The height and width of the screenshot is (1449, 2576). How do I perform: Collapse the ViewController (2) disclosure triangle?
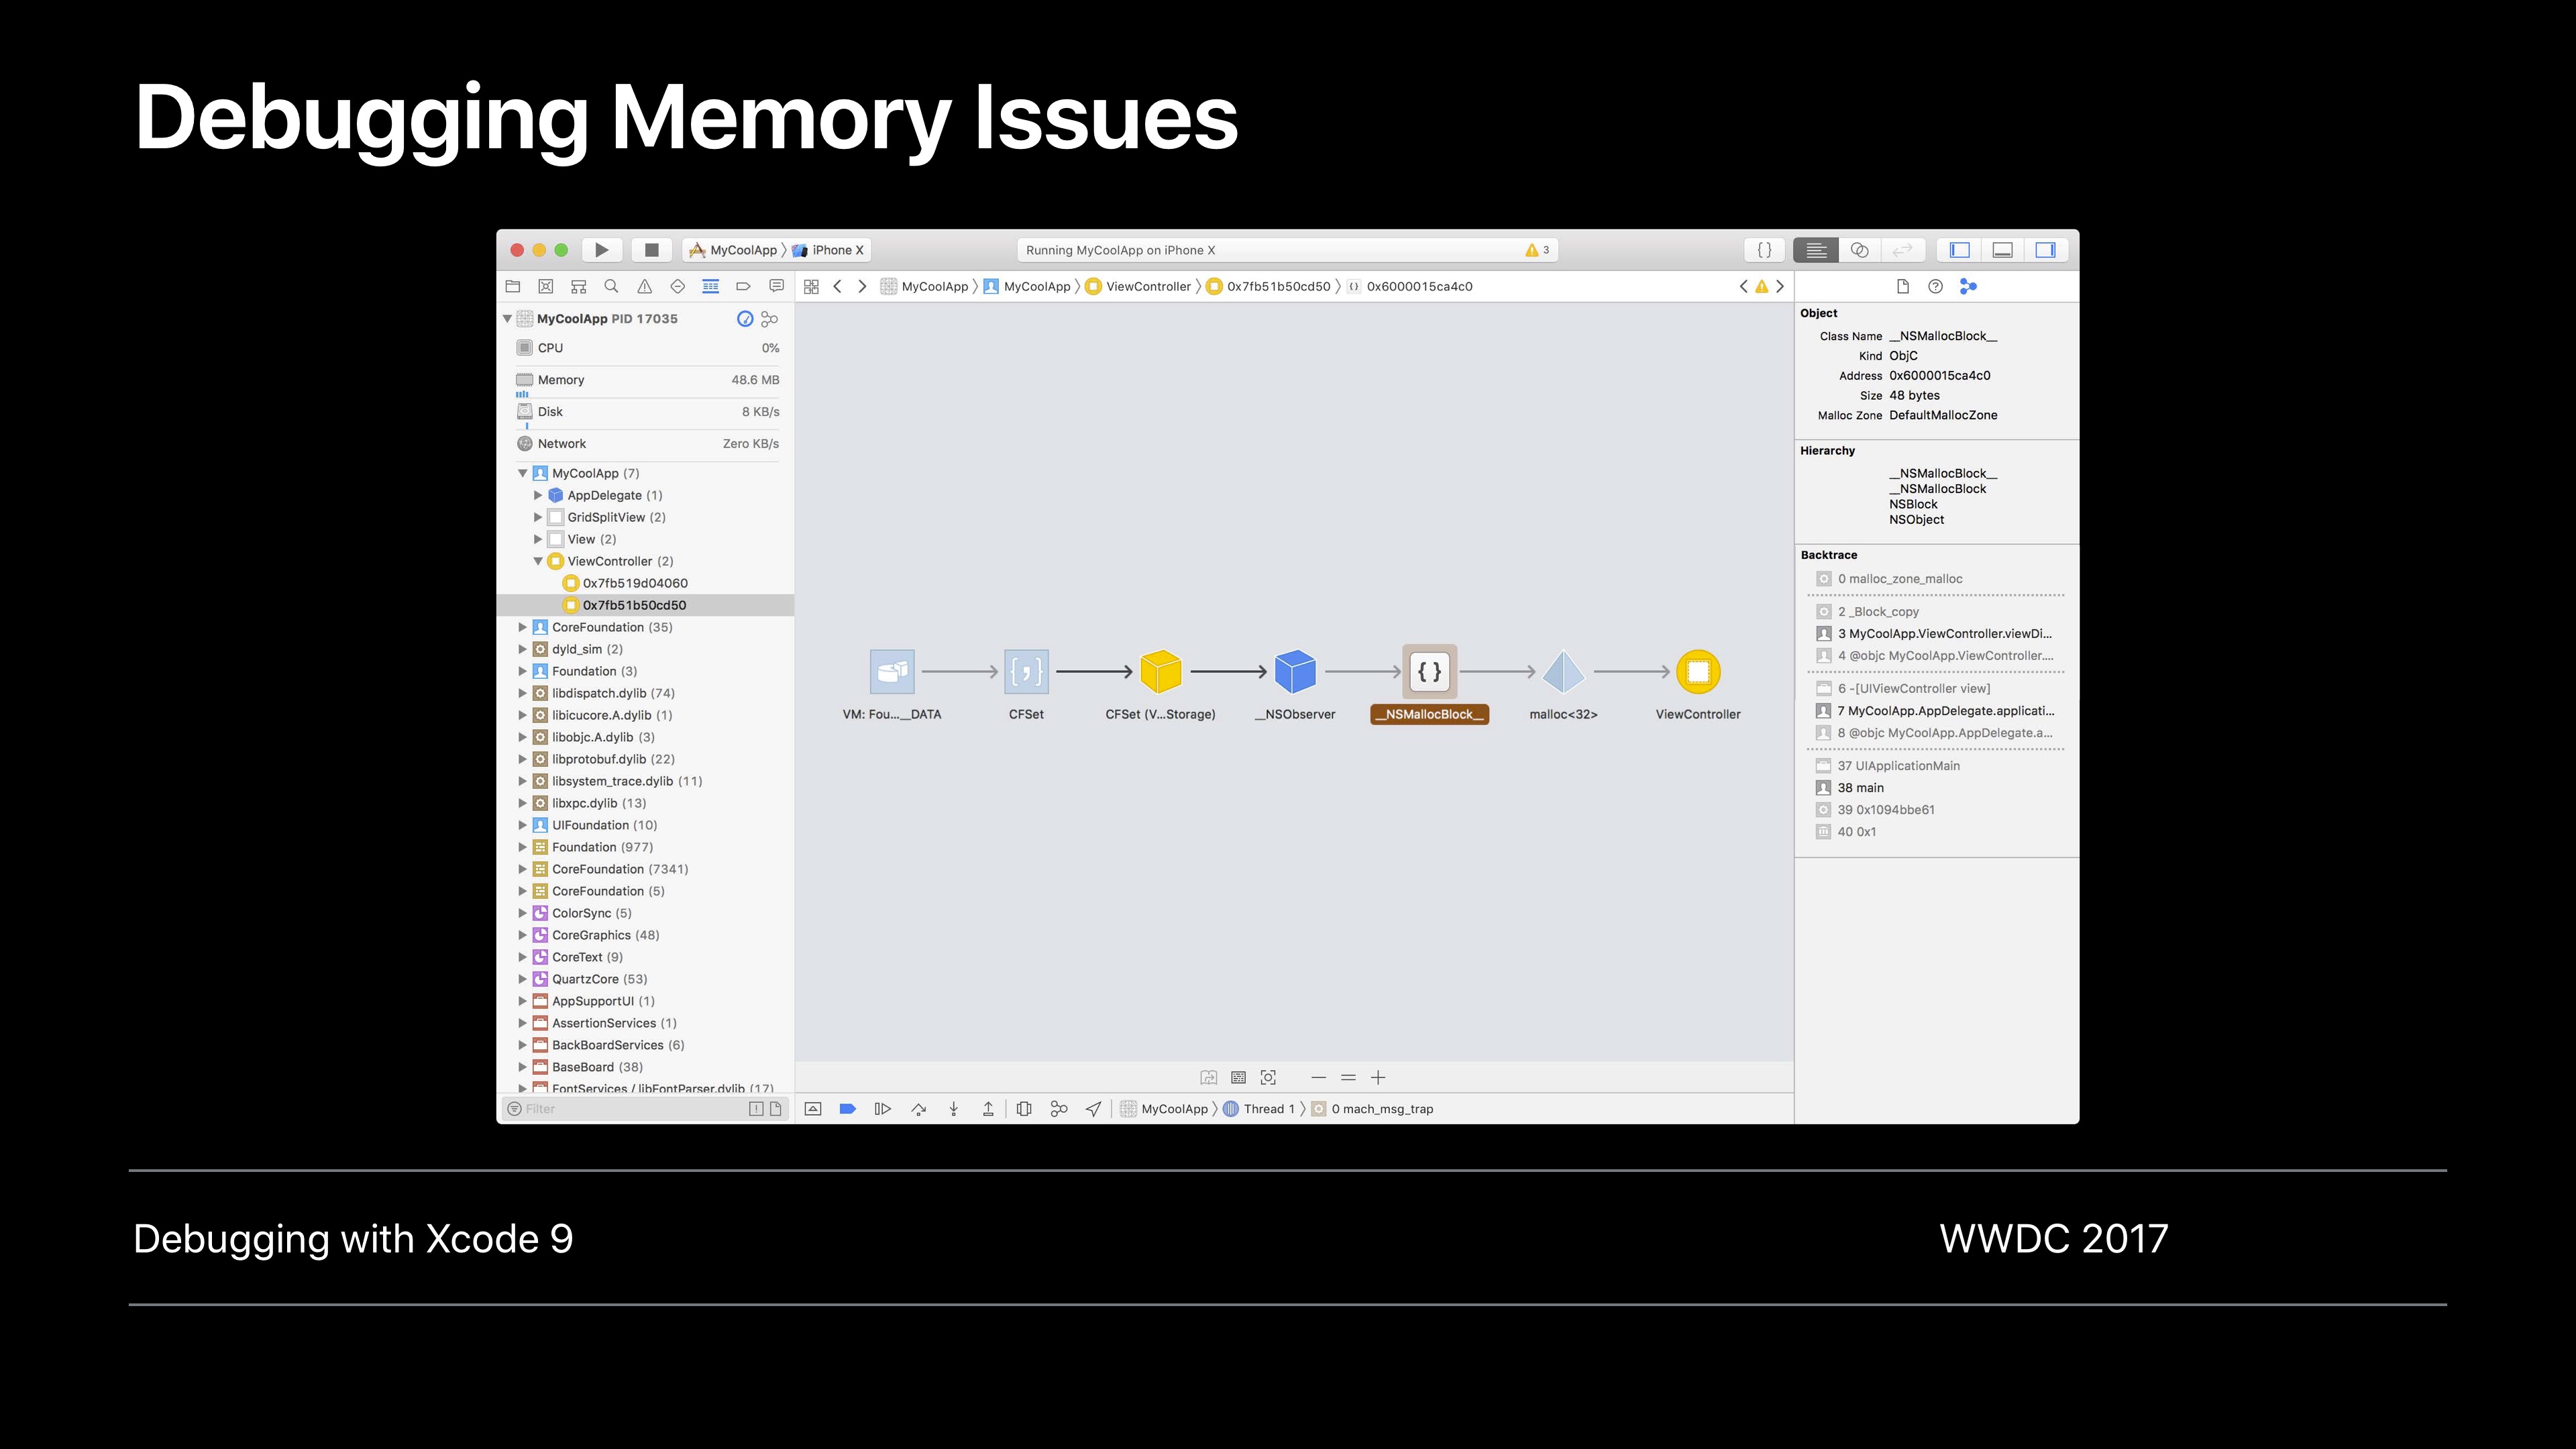[x=538, y=562]
